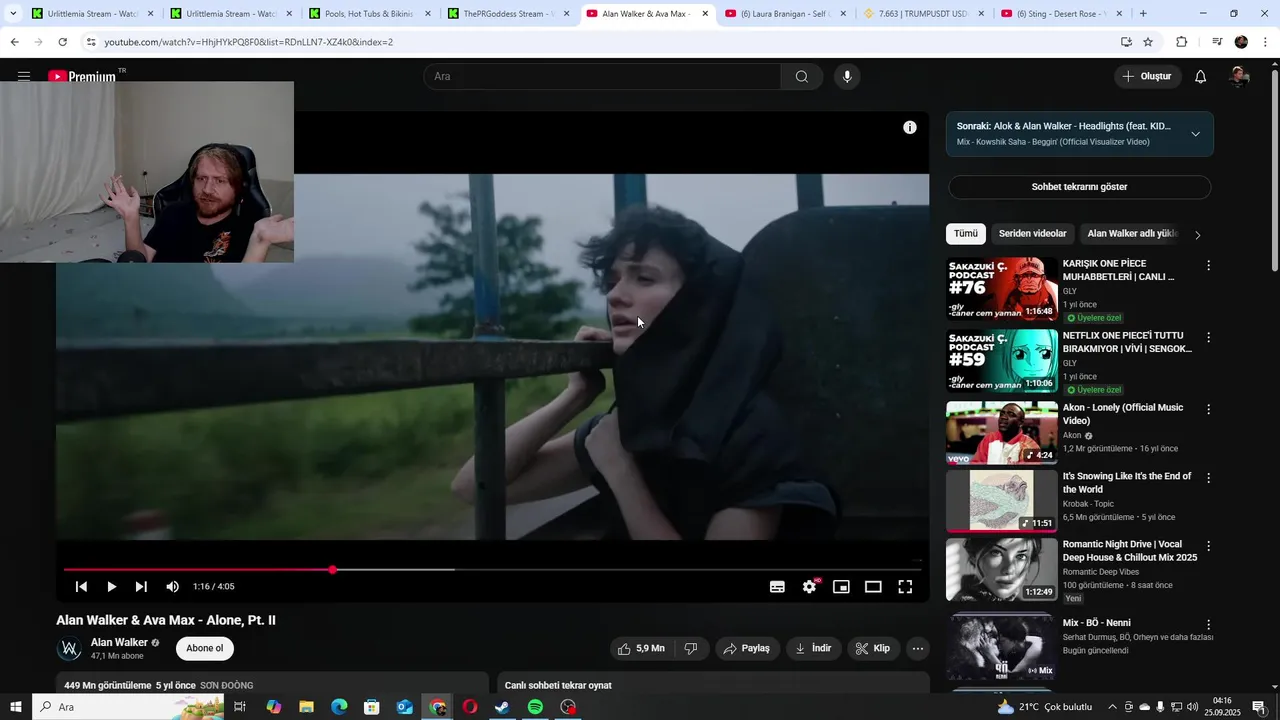Select the Tümü filter chip
Screen dimensions: 1280x720
[966, 234]
